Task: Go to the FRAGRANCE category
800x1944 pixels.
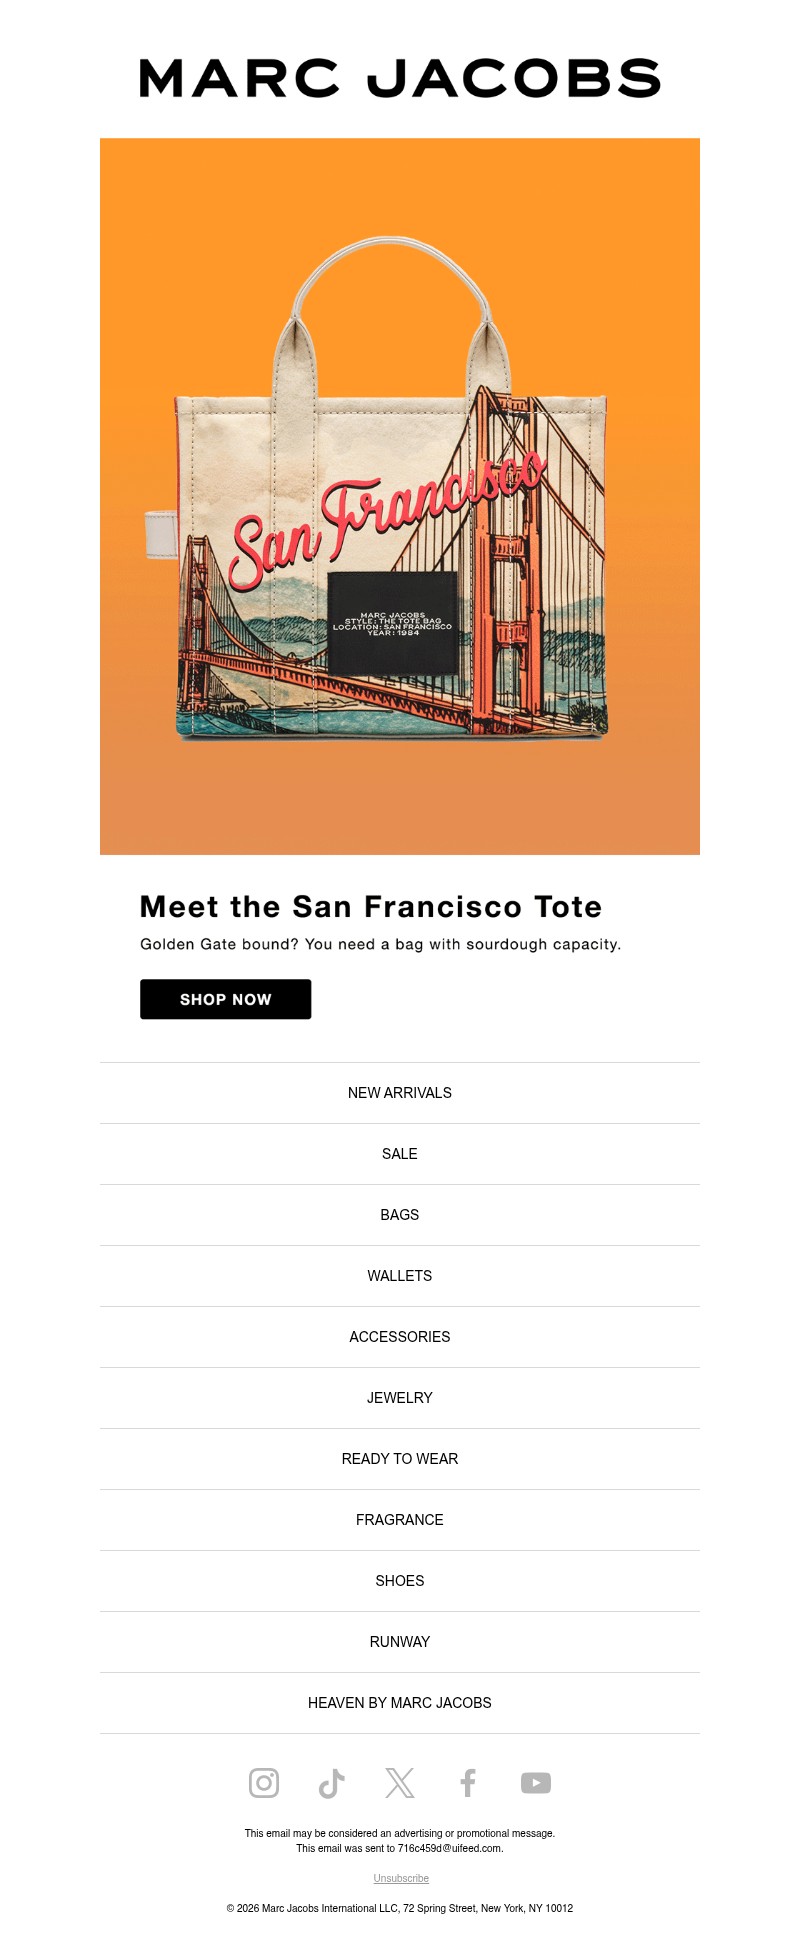Action: [400, 1520]
